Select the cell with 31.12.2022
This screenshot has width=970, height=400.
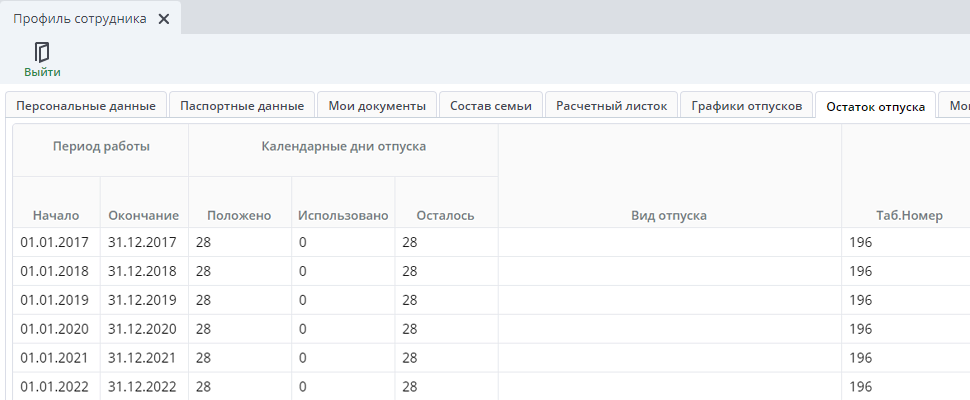click(144, 386)
